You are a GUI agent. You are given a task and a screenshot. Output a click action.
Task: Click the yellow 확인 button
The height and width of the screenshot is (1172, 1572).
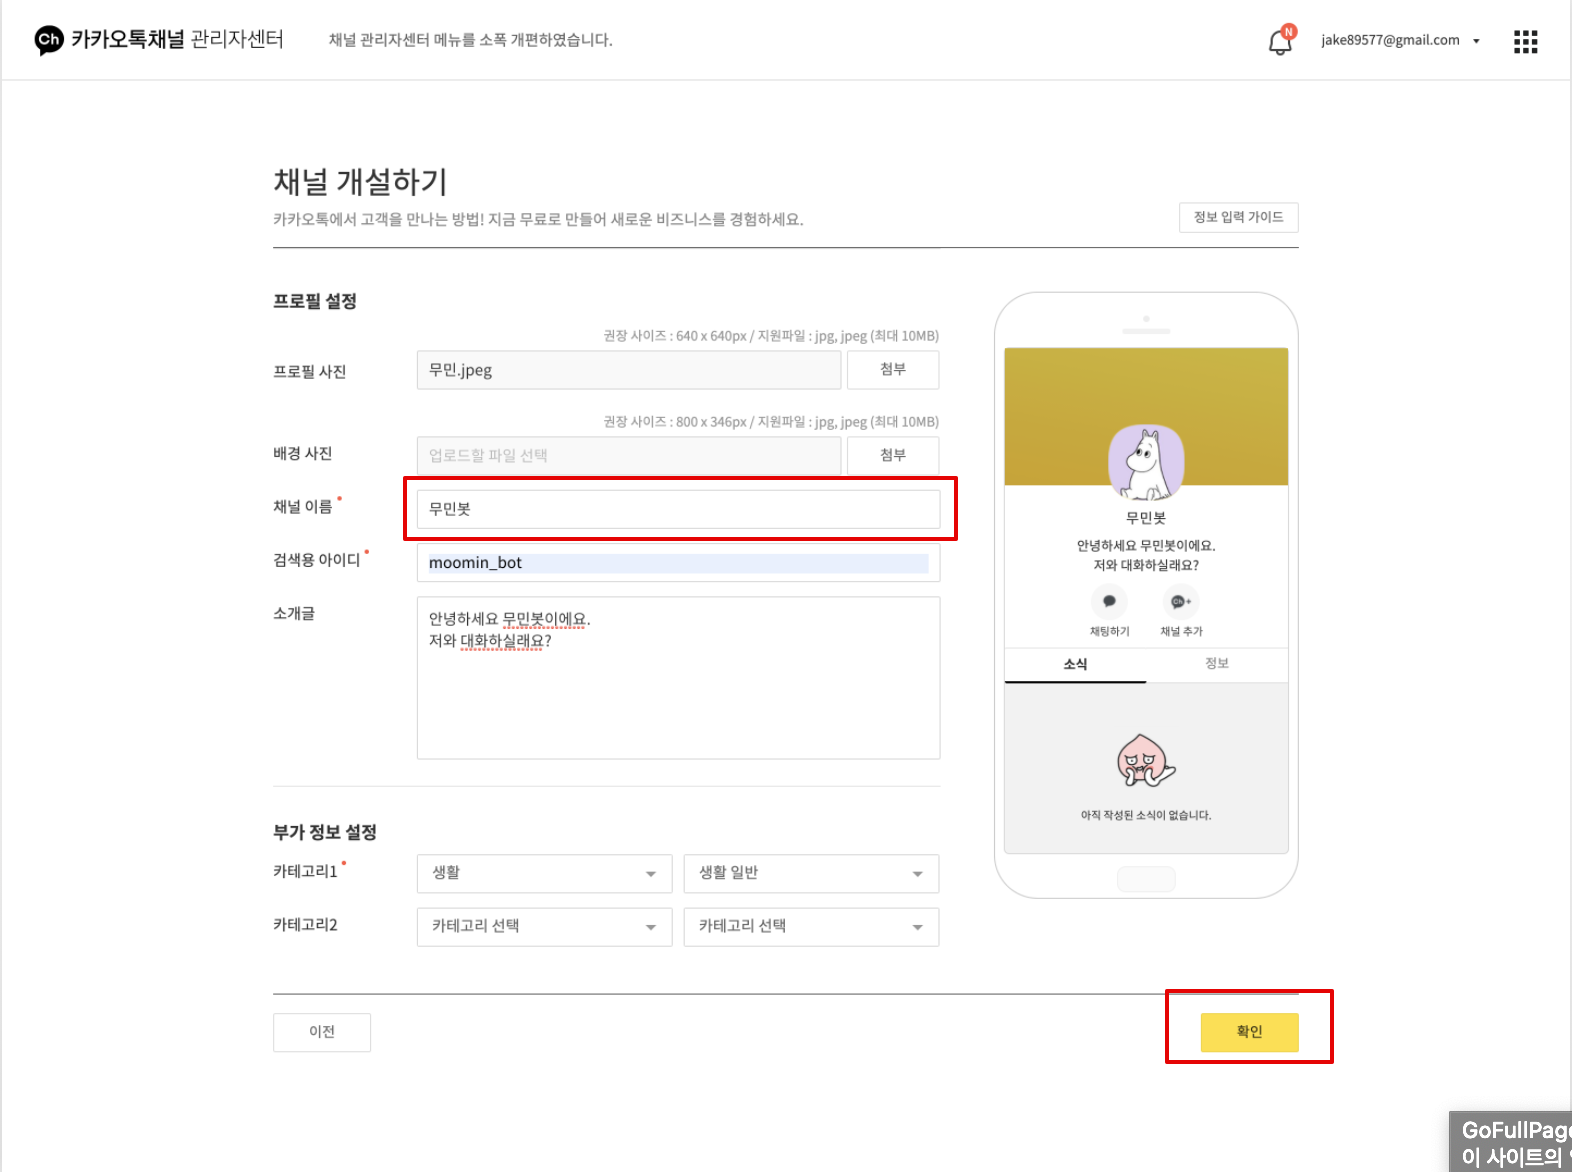click(1249, 1032)
